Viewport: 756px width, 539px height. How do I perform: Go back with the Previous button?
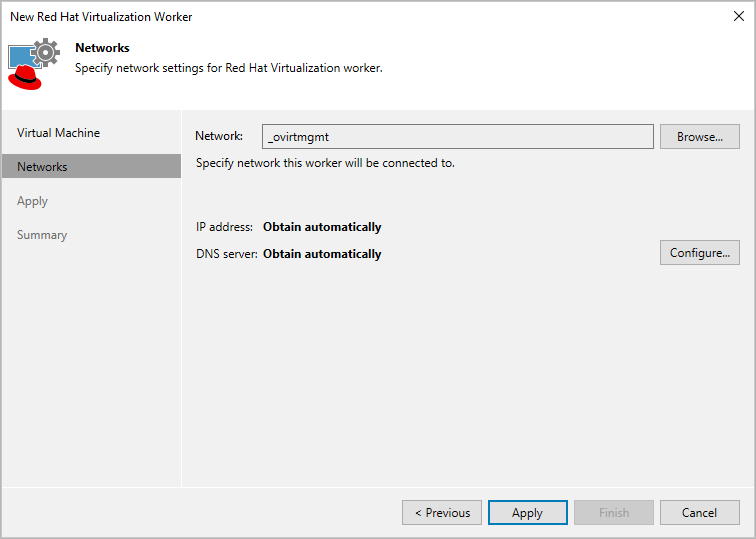tap(442, 512)
